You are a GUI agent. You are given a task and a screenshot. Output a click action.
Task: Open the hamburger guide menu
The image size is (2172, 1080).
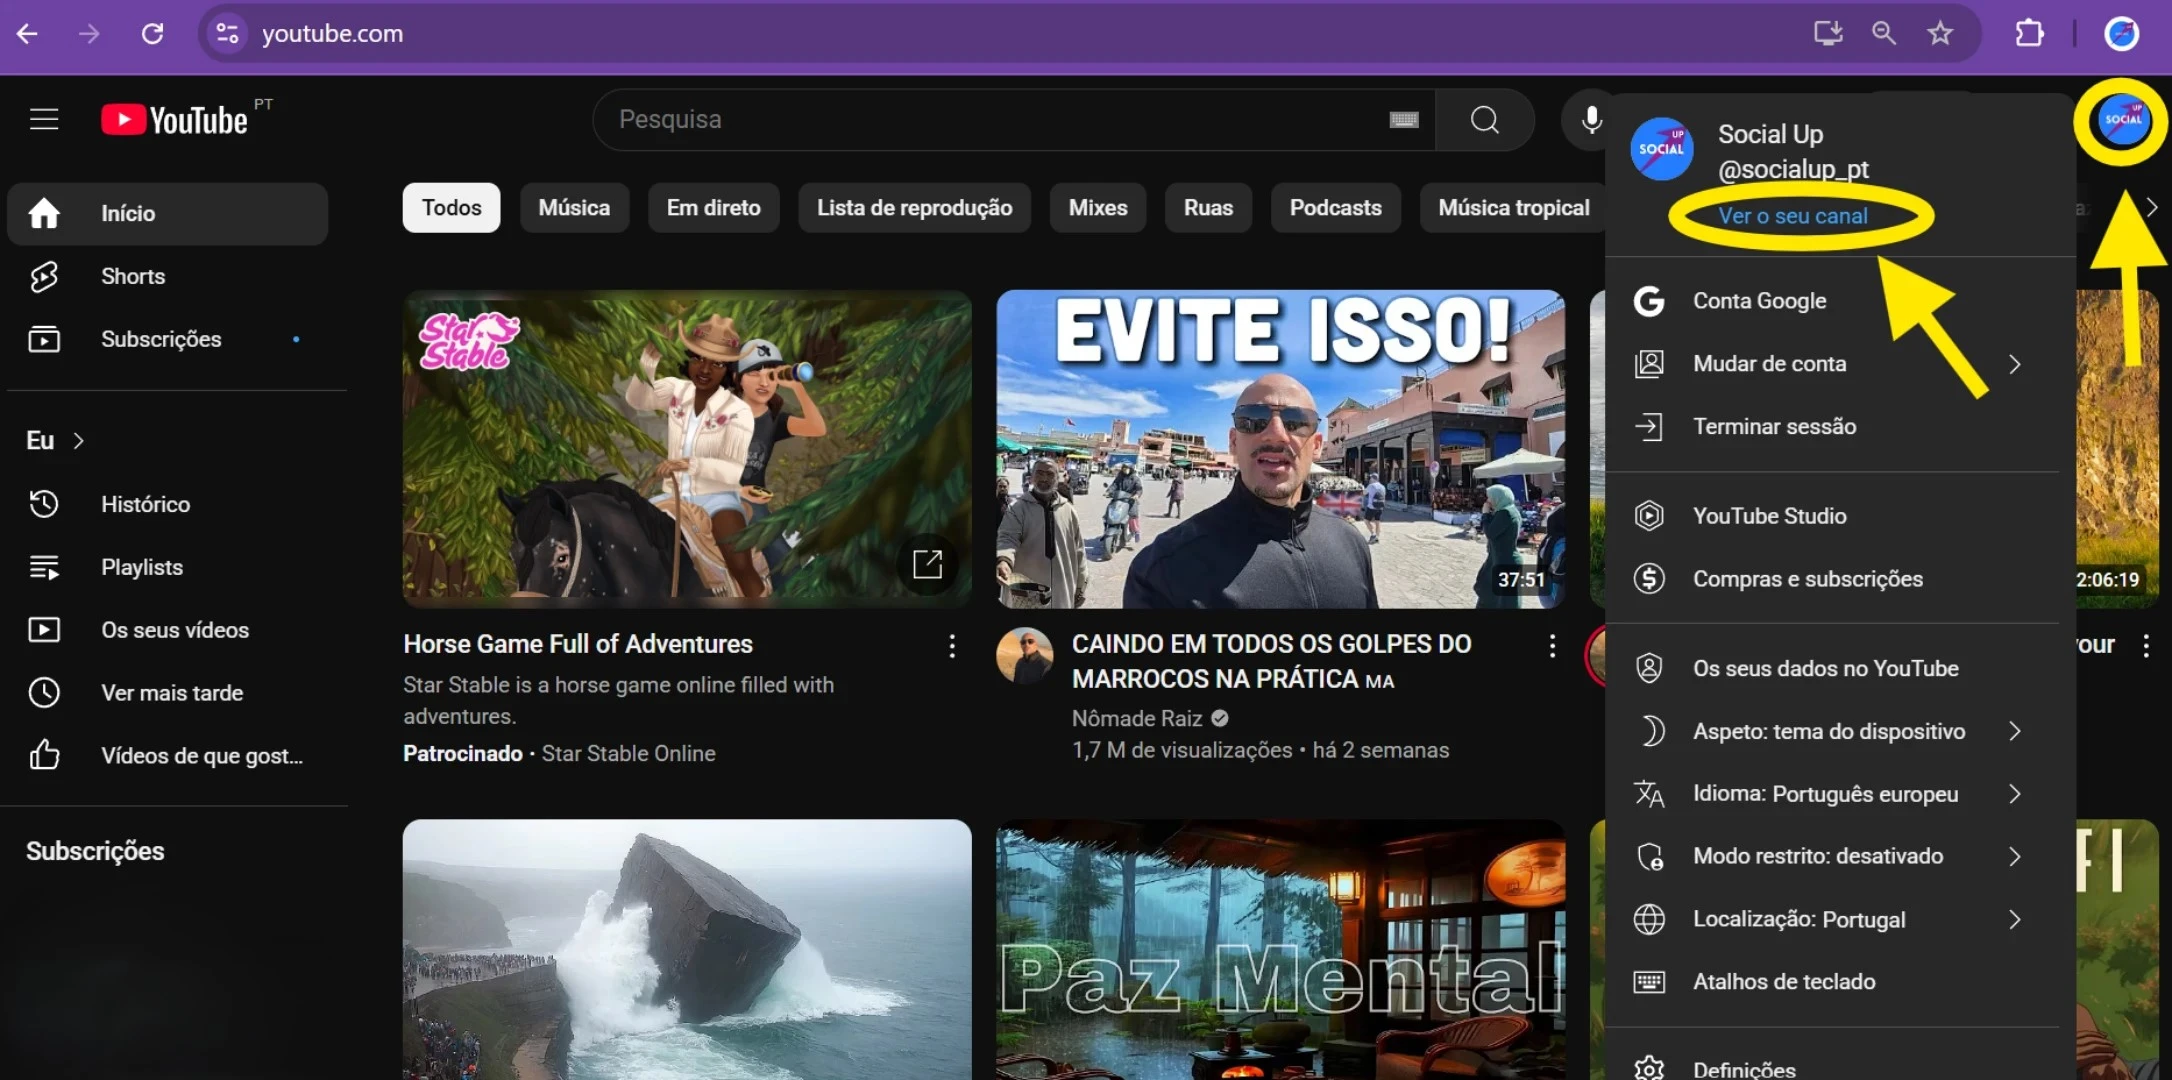[x=44, y=120]
